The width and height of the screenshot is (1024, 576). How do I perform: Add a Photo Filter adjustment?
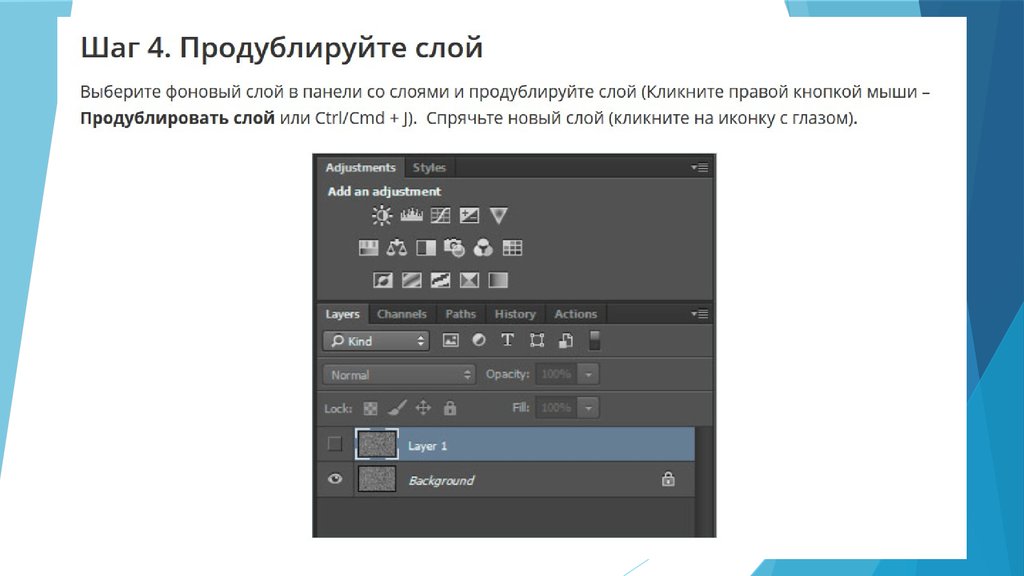pos(454,248)
